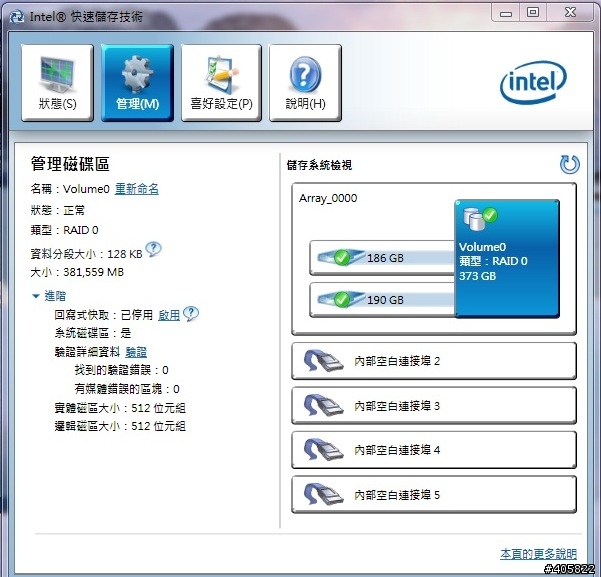Click the cable icon for port 5
This screenshot has height=577, width=601.
click(x=323, y=495)
